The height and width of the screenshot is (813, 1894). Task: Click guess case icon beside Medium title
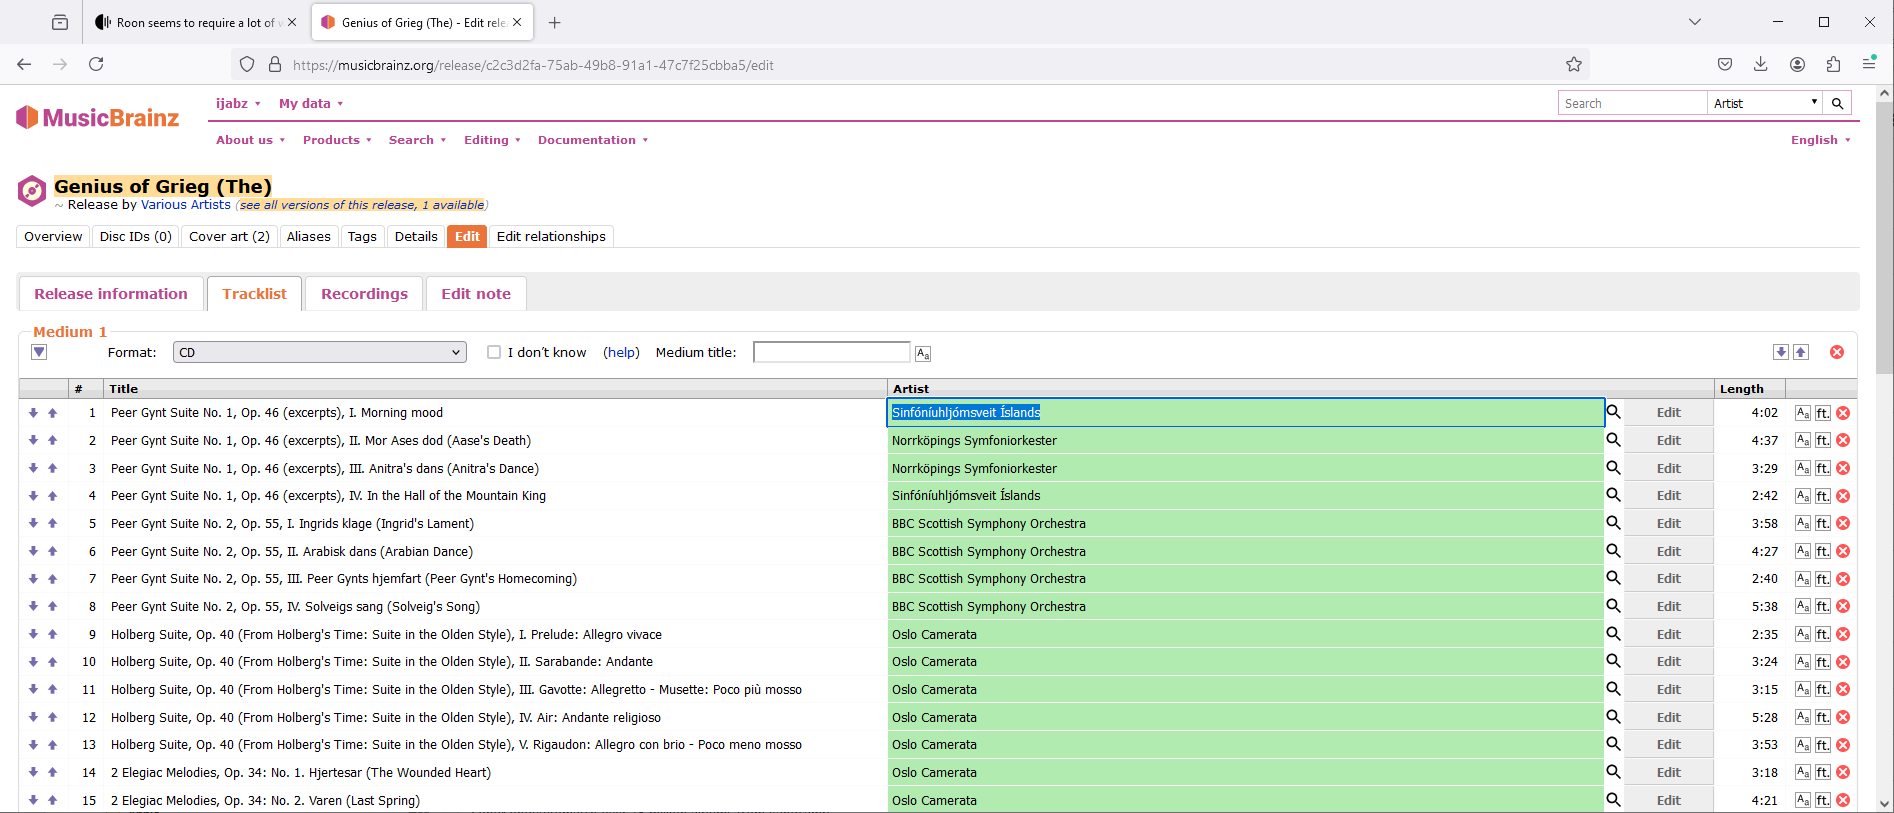pyautogui.click(x=923, y=354)
